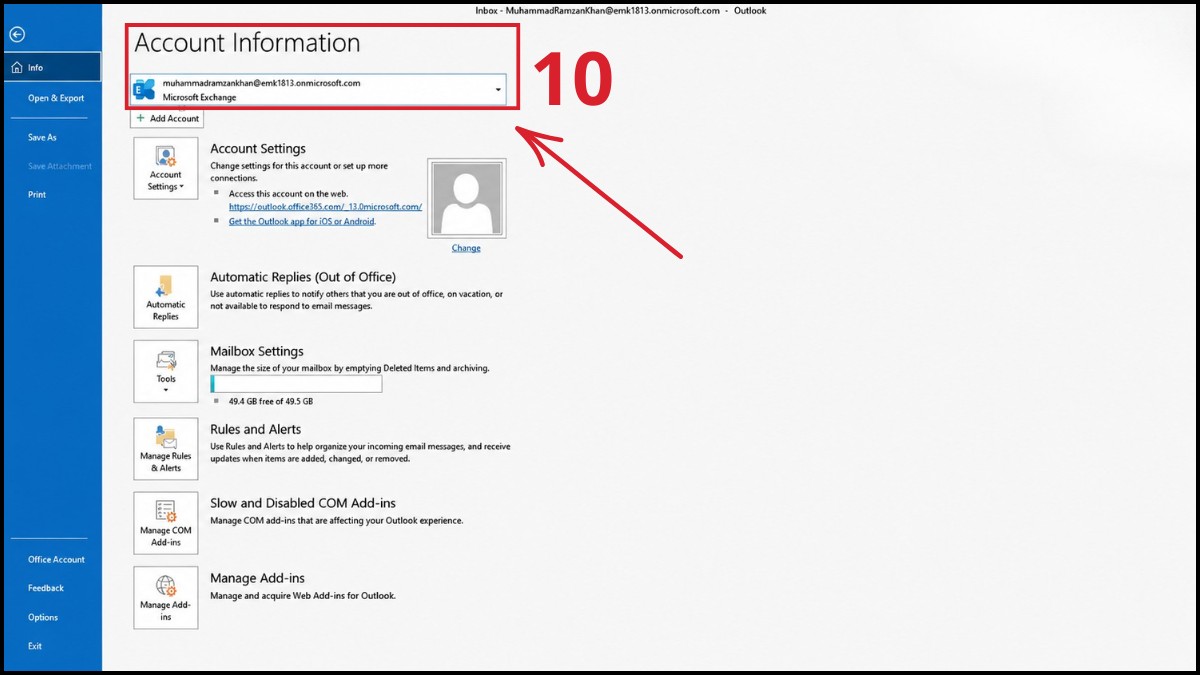Click the Microsoft Exchange account icon
This screenshot has height=675, width=1200.
(x=145, y=90)
